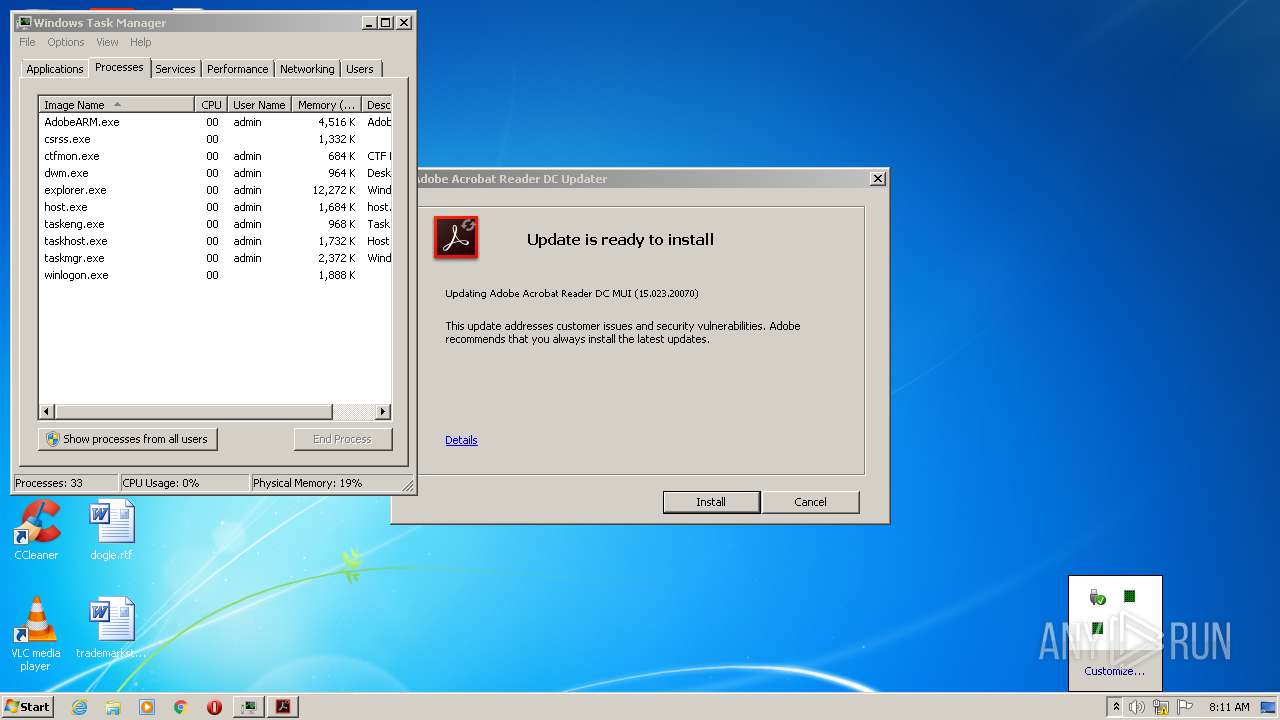This screenshot has width=1280, height=720.
Task: Switch to the Services tab
Action: coord(175,69)
